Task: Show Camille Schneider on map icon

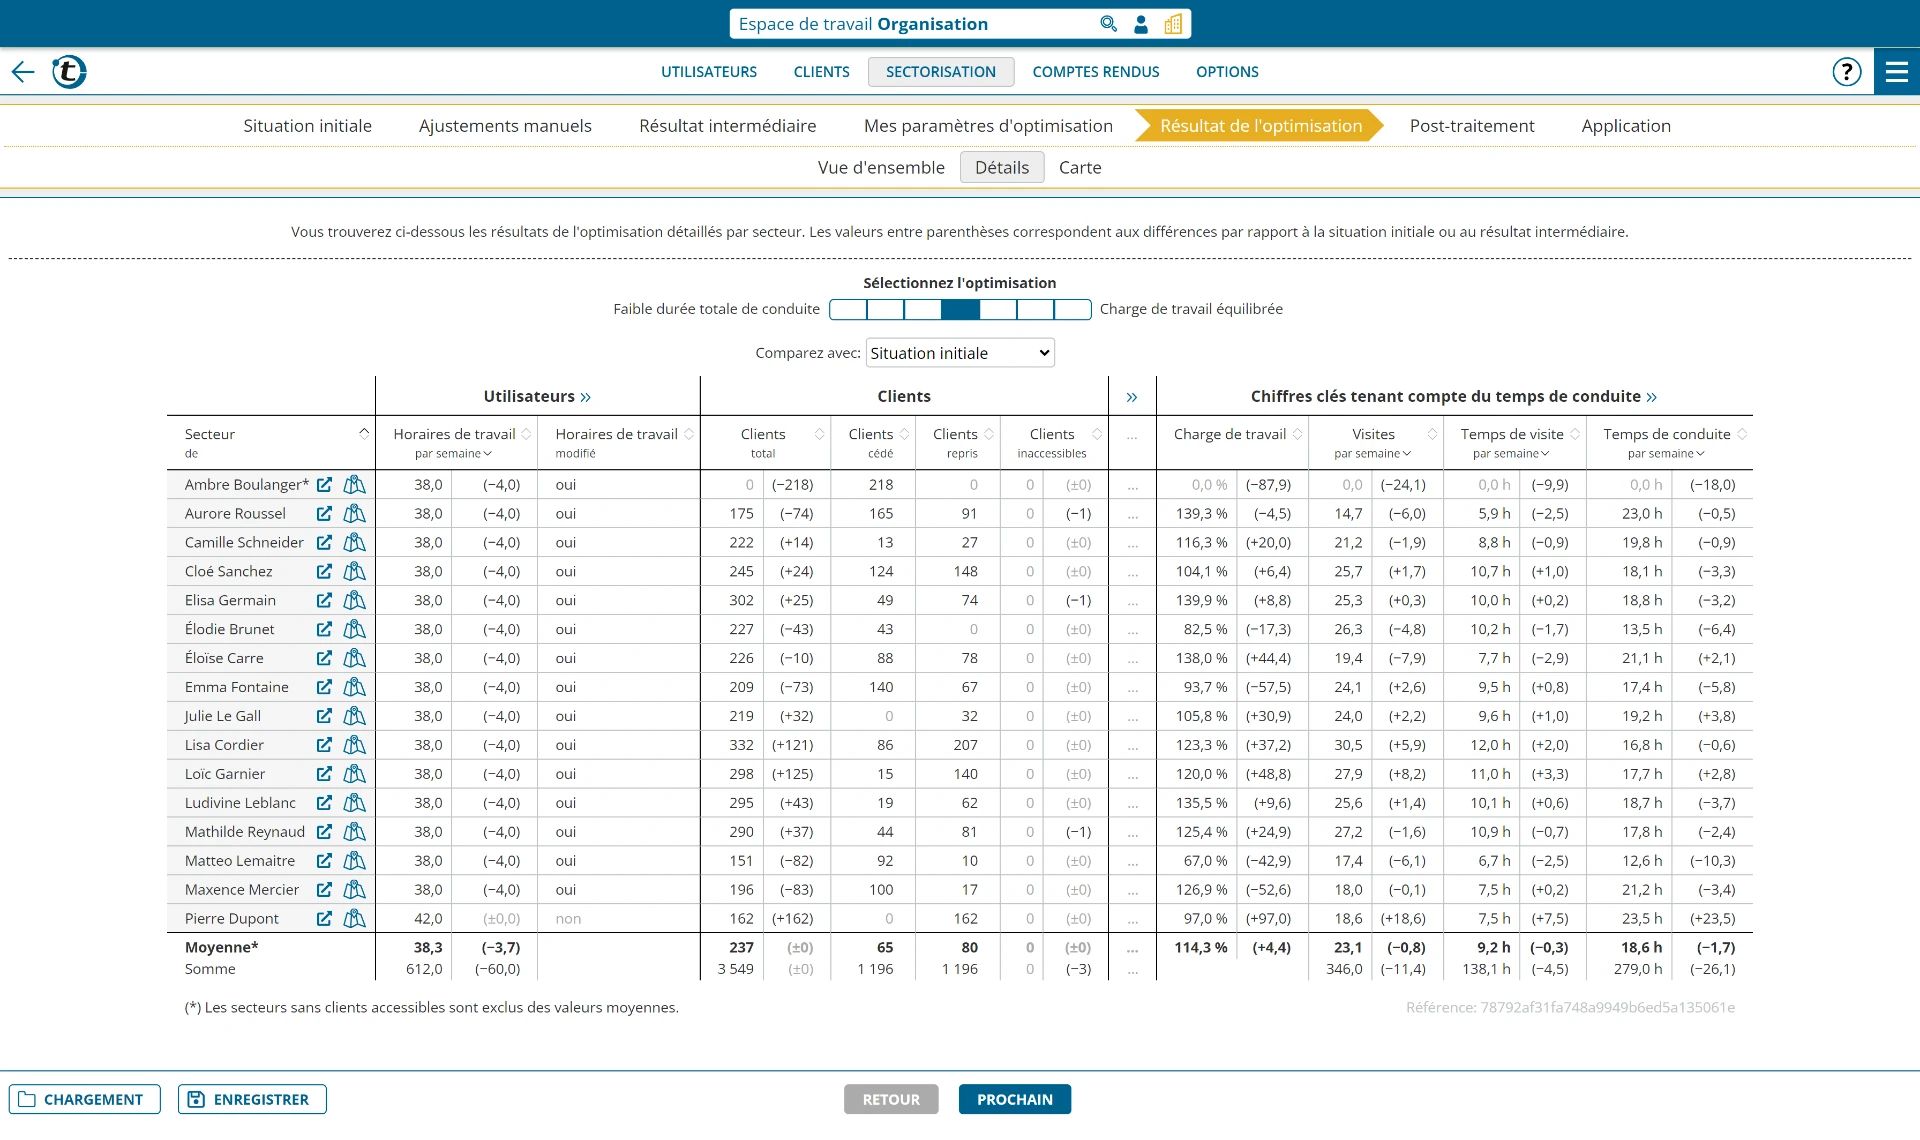Action: [354, 543]
